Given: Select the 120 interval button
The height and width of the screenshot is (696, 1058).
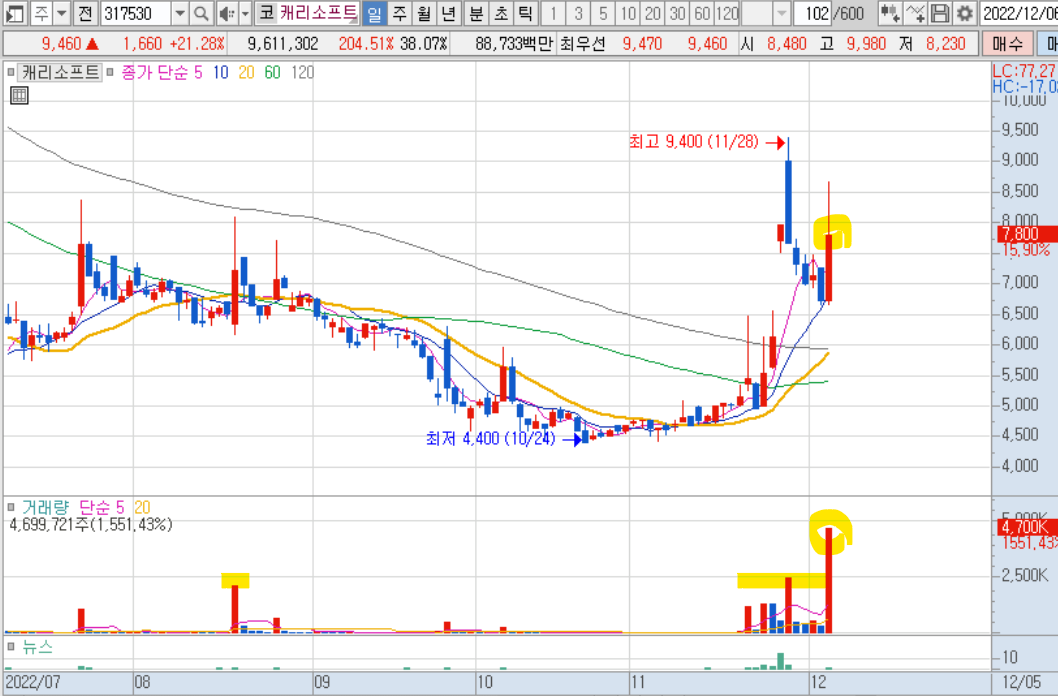Looking at the screenshot, I should 727,13.
